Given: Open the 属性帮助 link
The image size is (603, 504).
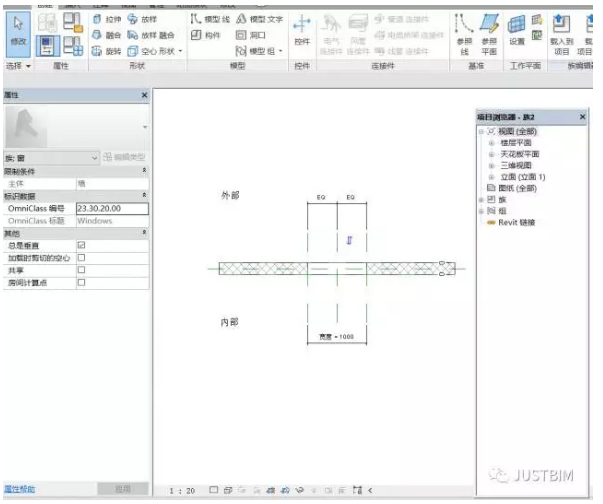Looking at the screenshot, I should 20,489.
